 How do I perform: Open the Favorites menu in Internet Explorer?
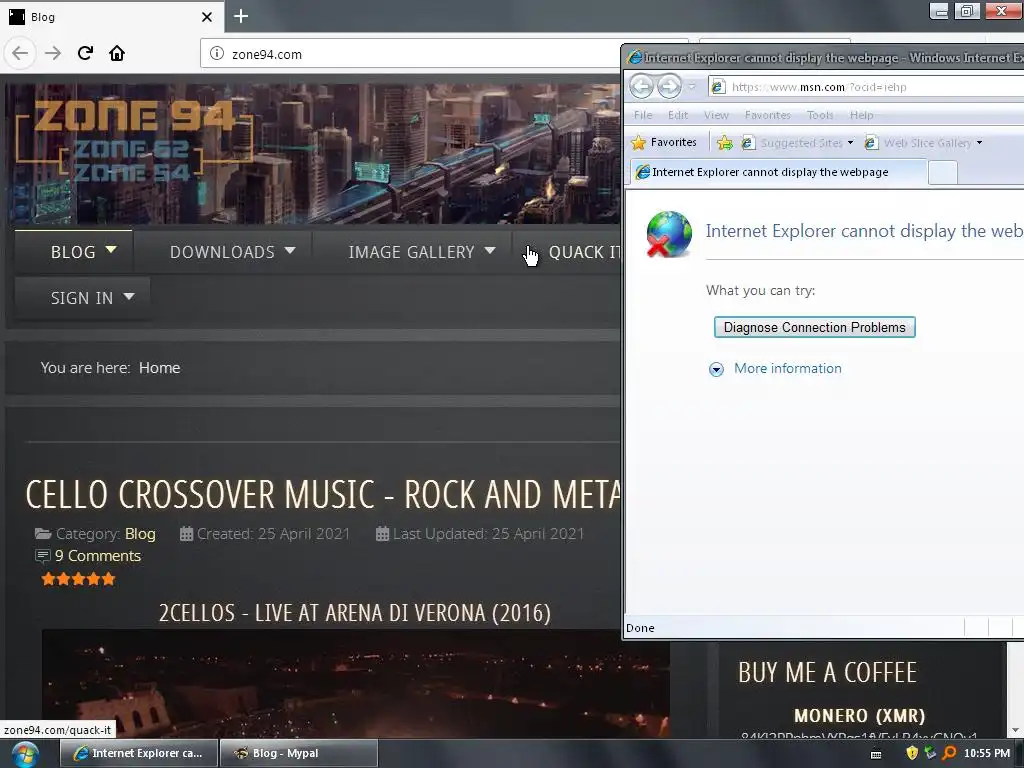tap(767, 115)
